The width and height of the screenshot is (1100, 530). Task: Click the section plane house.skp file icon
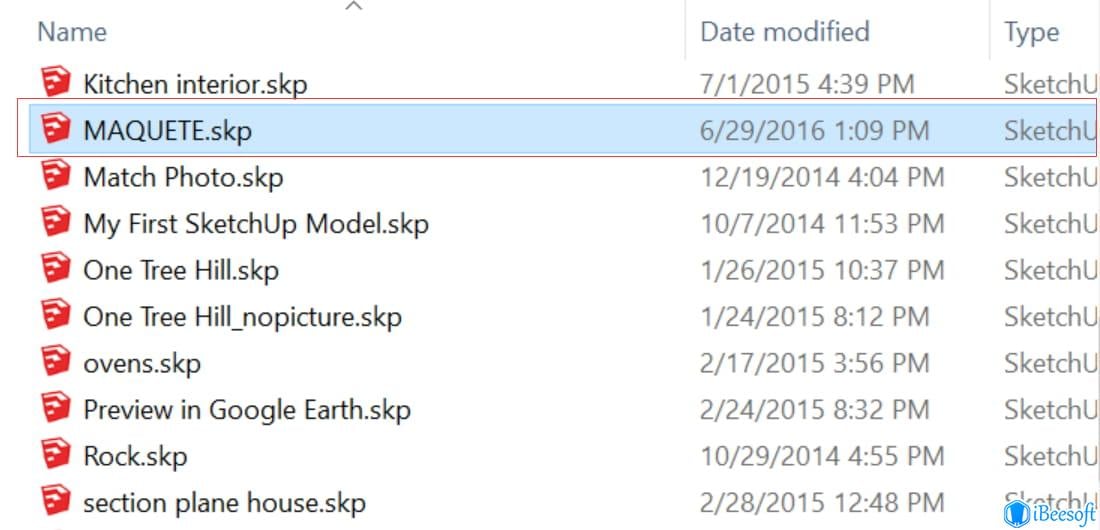tap(55, 500)
